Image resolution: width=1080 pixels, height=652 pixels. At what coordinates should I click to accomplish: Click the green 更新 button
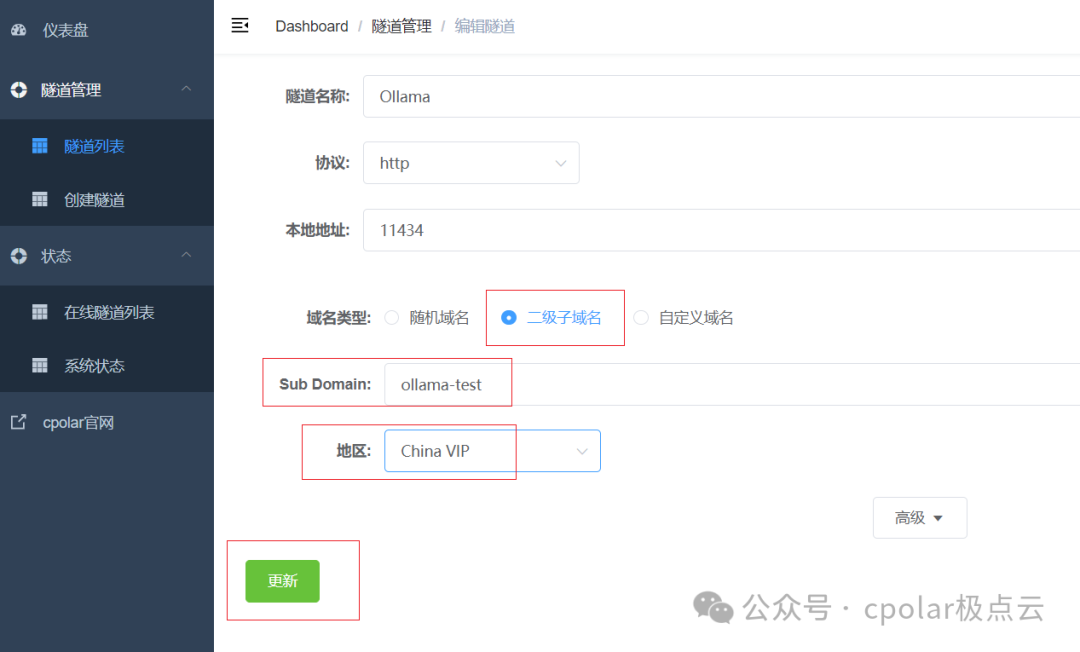(282, 581)
